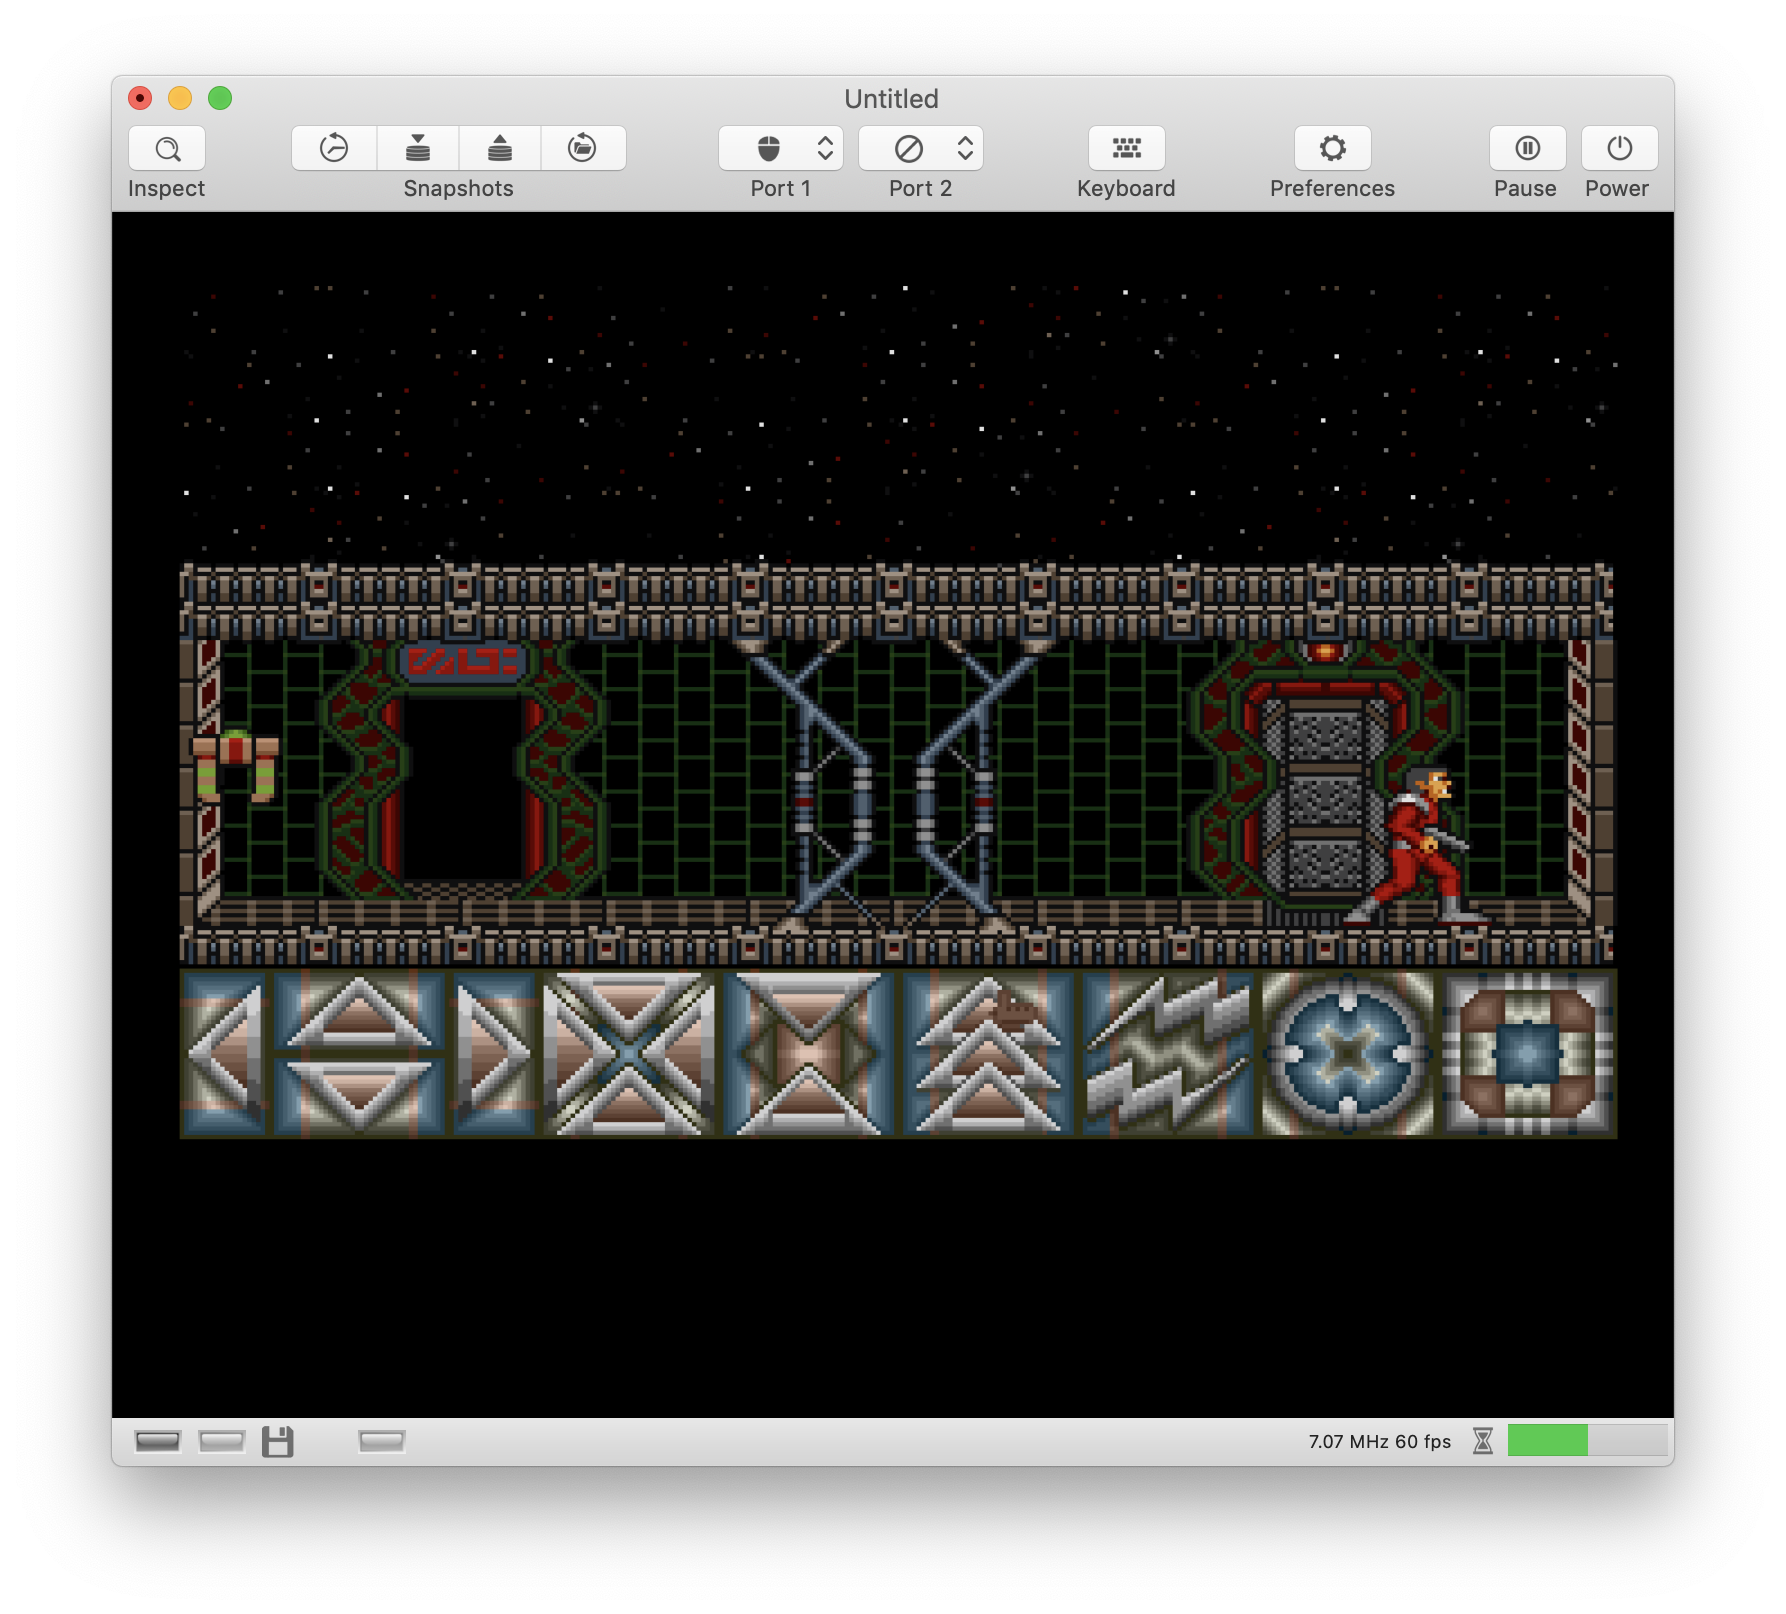Close the Untitled window
Image resolution: width=1786 pixels, height=1614 pixels.
[140, 98]
